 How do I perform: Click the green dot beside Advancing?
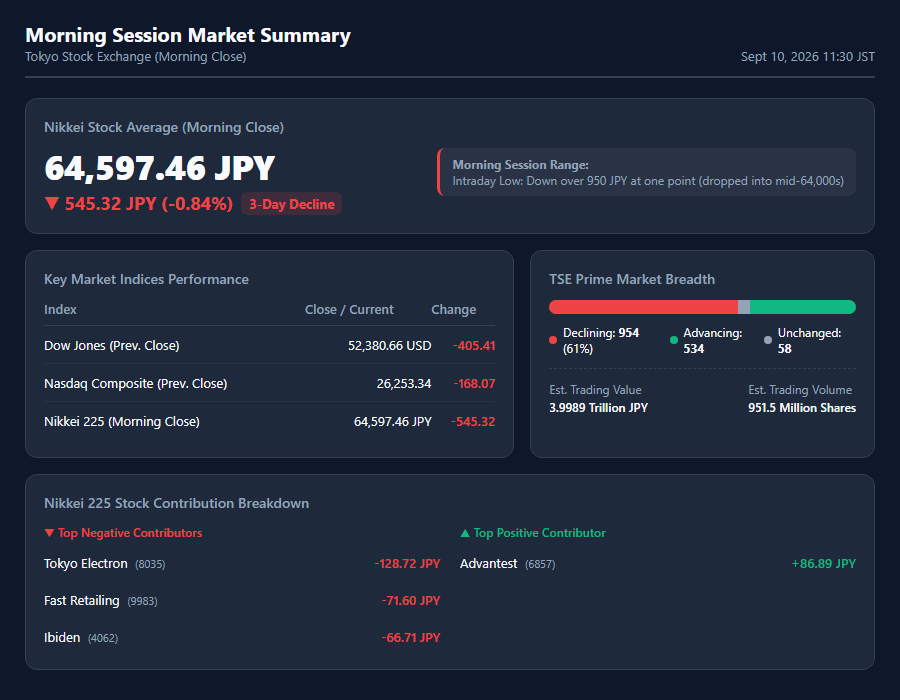tap(674, 340)
